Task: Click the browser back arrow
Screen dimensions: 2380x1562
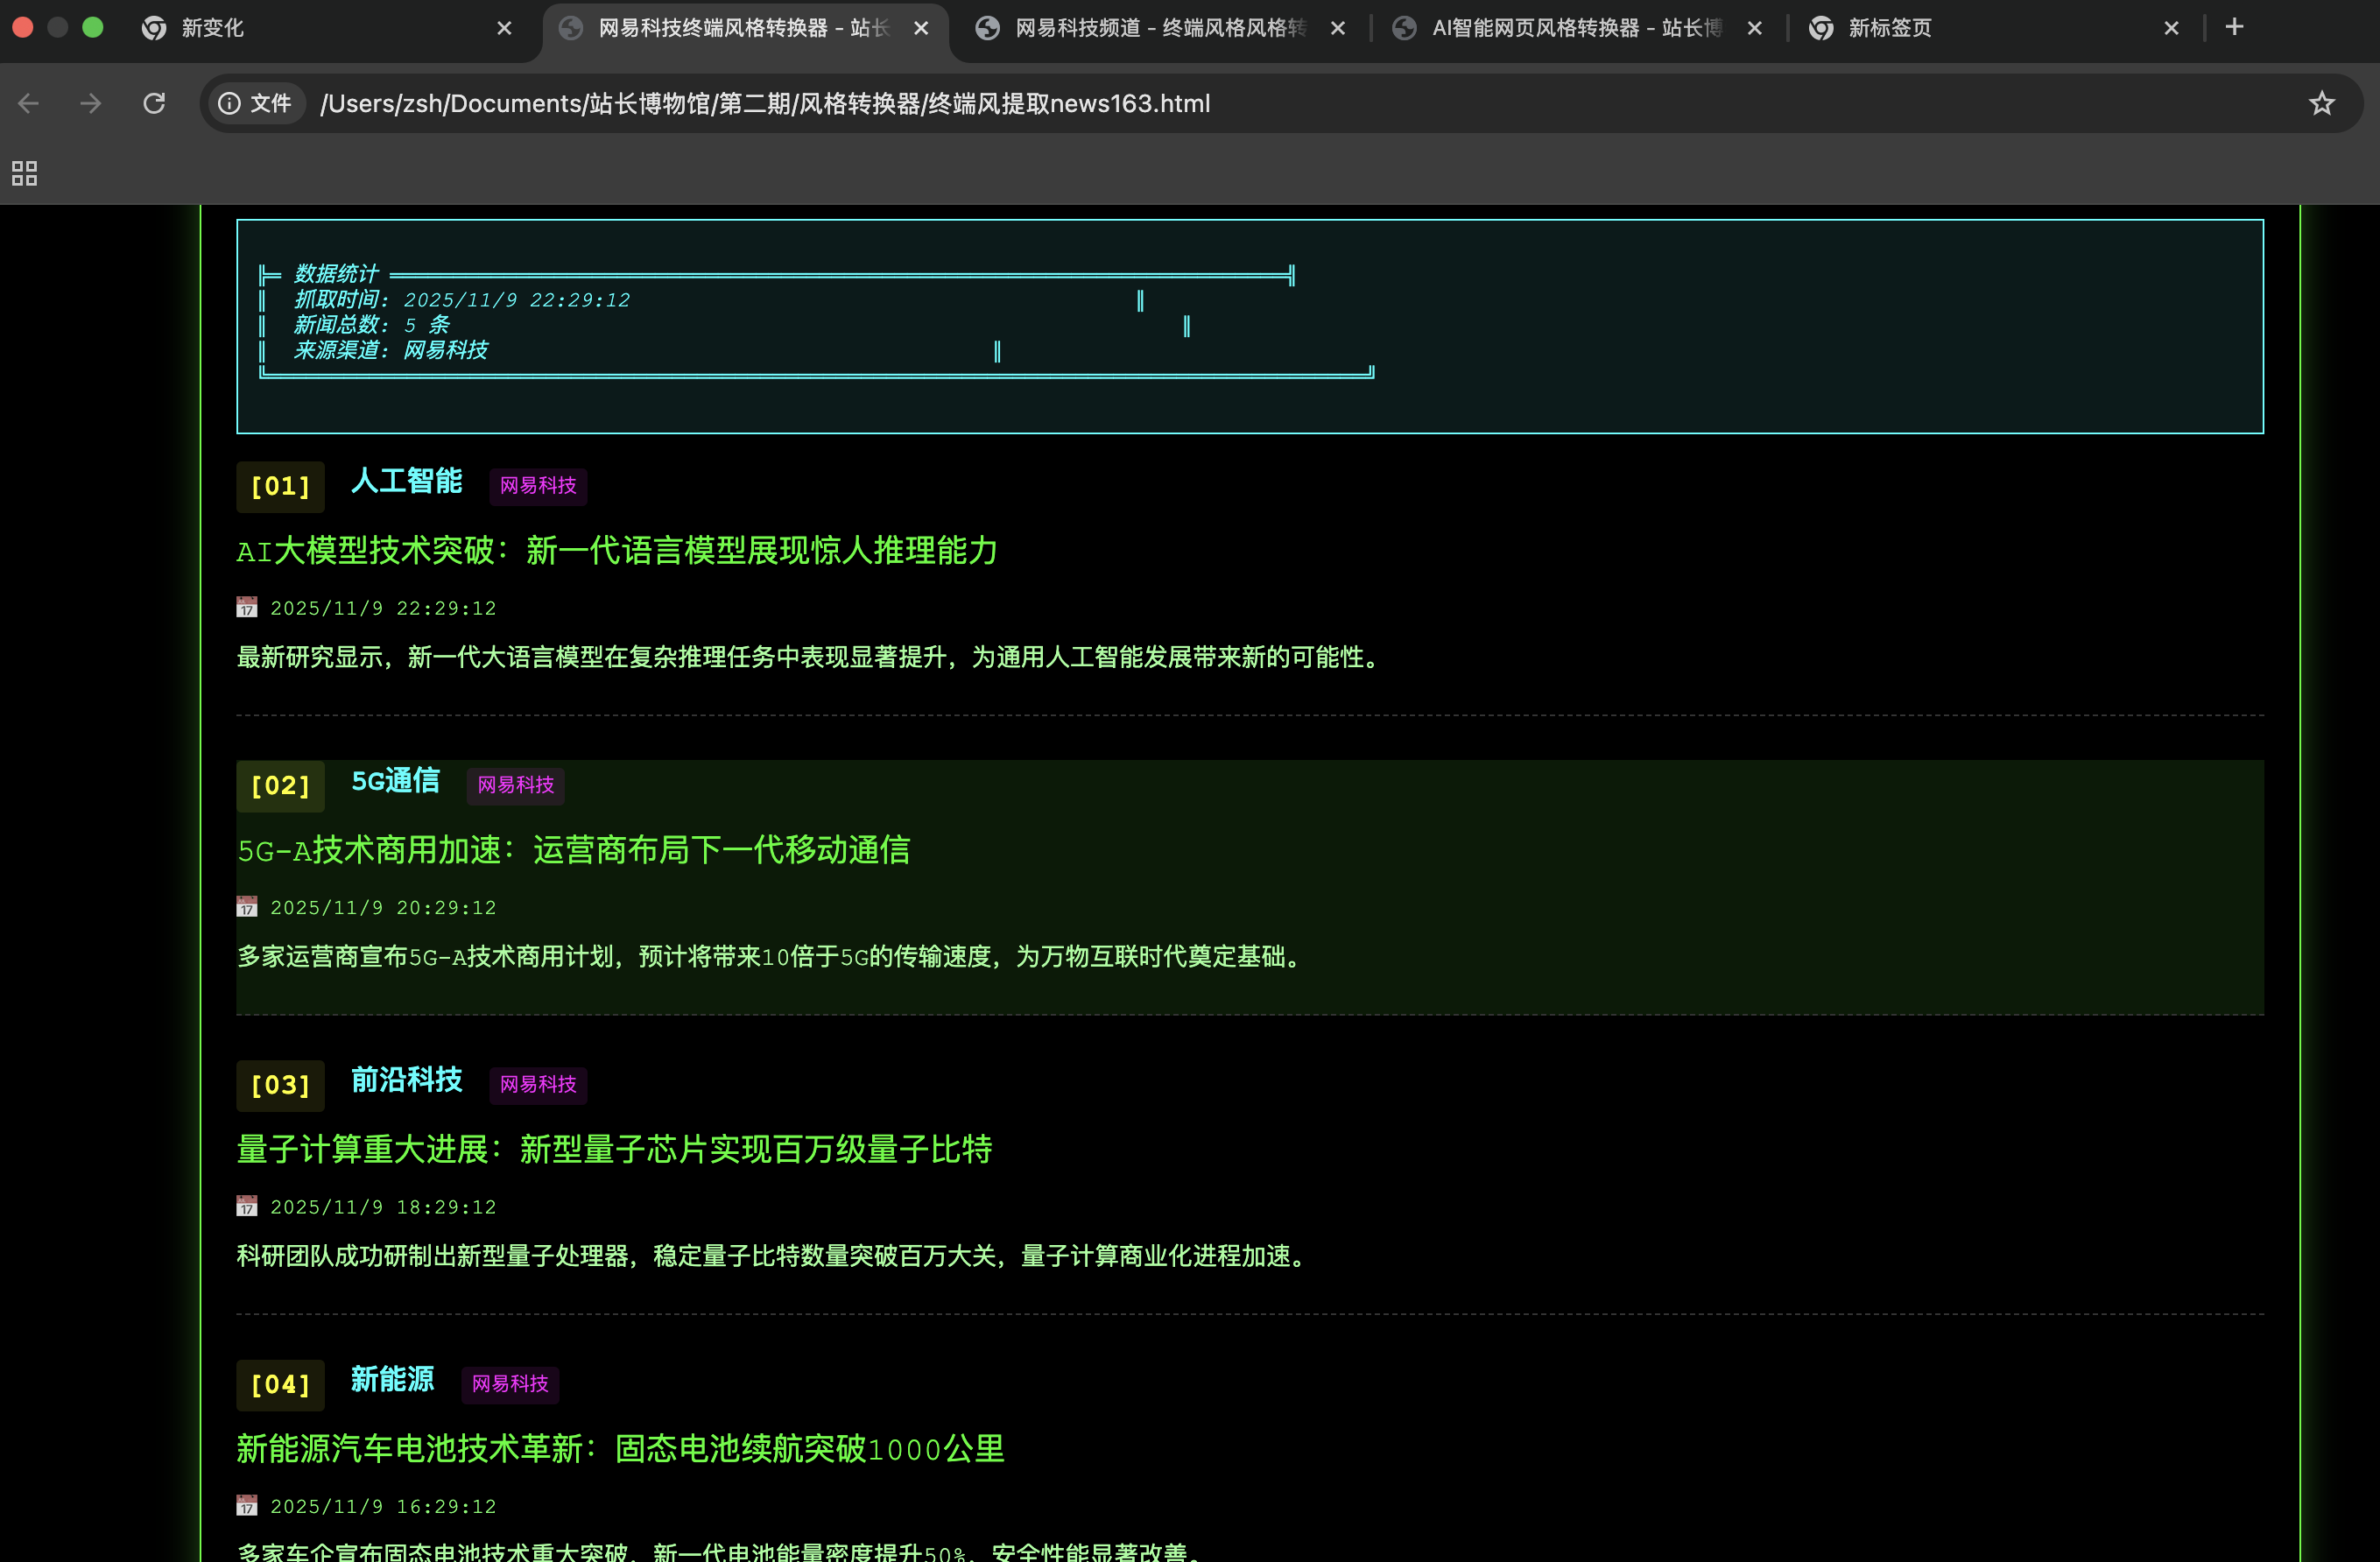Action: pos(28,103)
